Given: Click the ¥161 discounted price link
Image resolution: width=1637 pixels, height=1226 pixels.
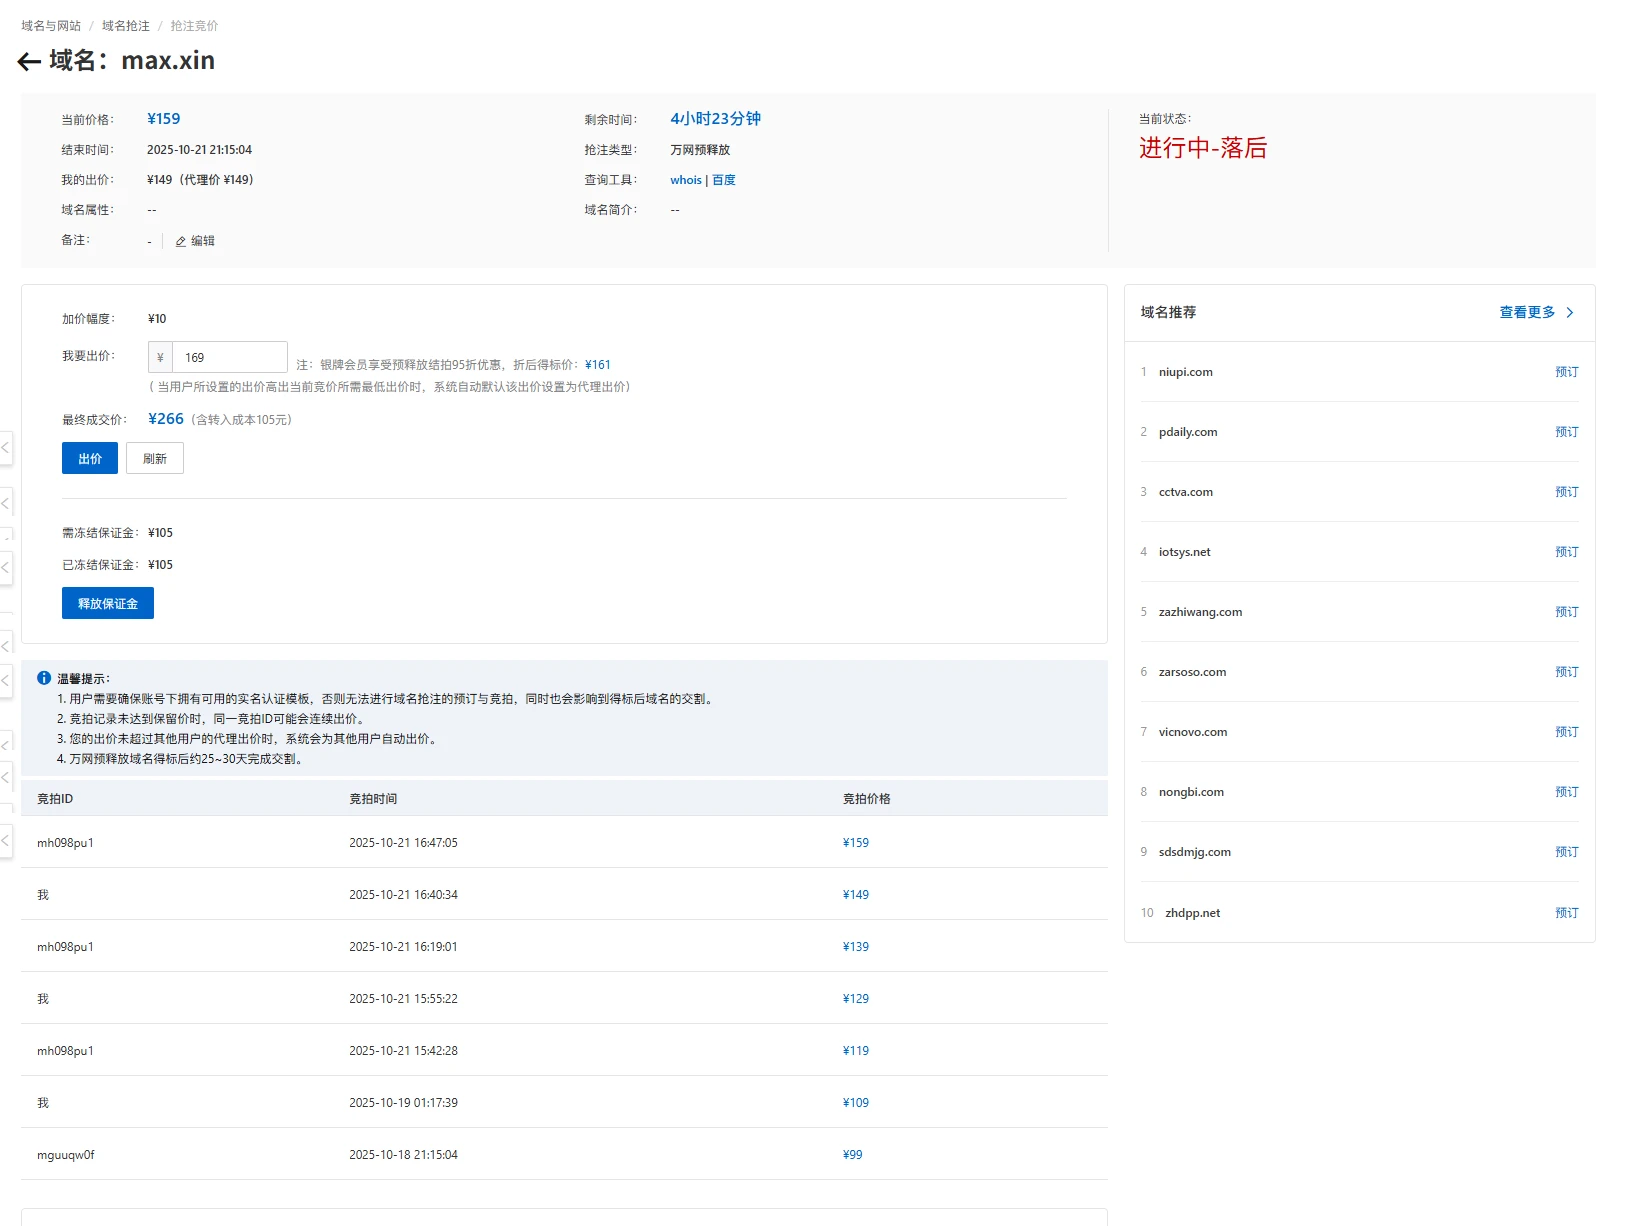Looking at the screenshot, I should coord(598,365).
